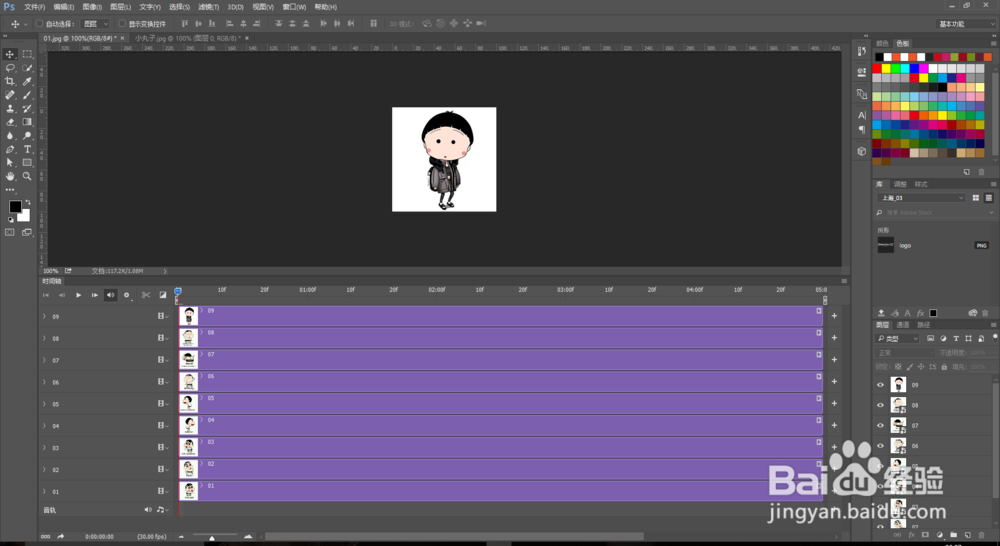
Task: Pick red swatch in swatches panel
Action: click(877, 68)
